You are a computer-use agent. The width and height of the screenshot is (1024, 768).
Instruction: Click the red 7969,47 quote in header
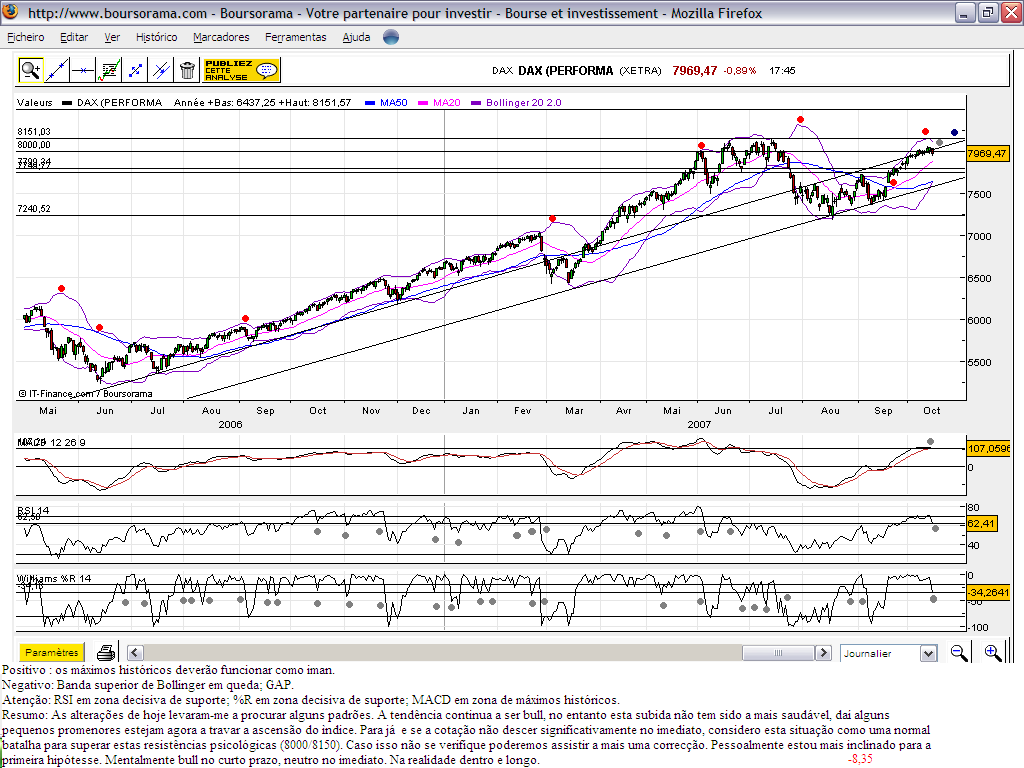coord(694,71)
